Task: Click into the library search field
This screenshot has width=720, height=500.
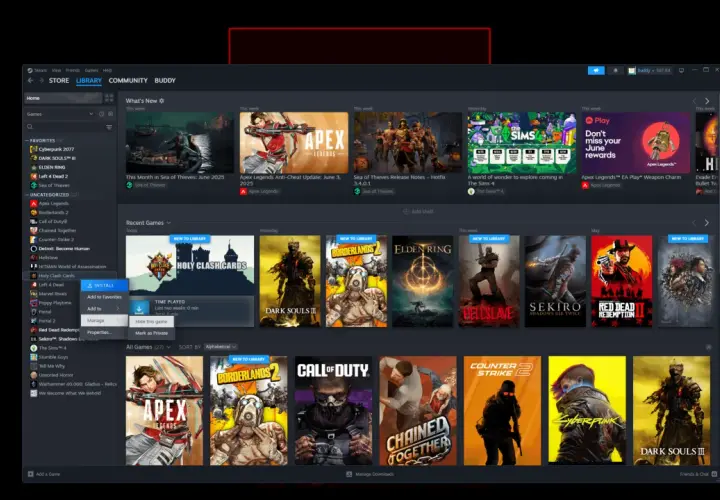Action: [64, 127]
